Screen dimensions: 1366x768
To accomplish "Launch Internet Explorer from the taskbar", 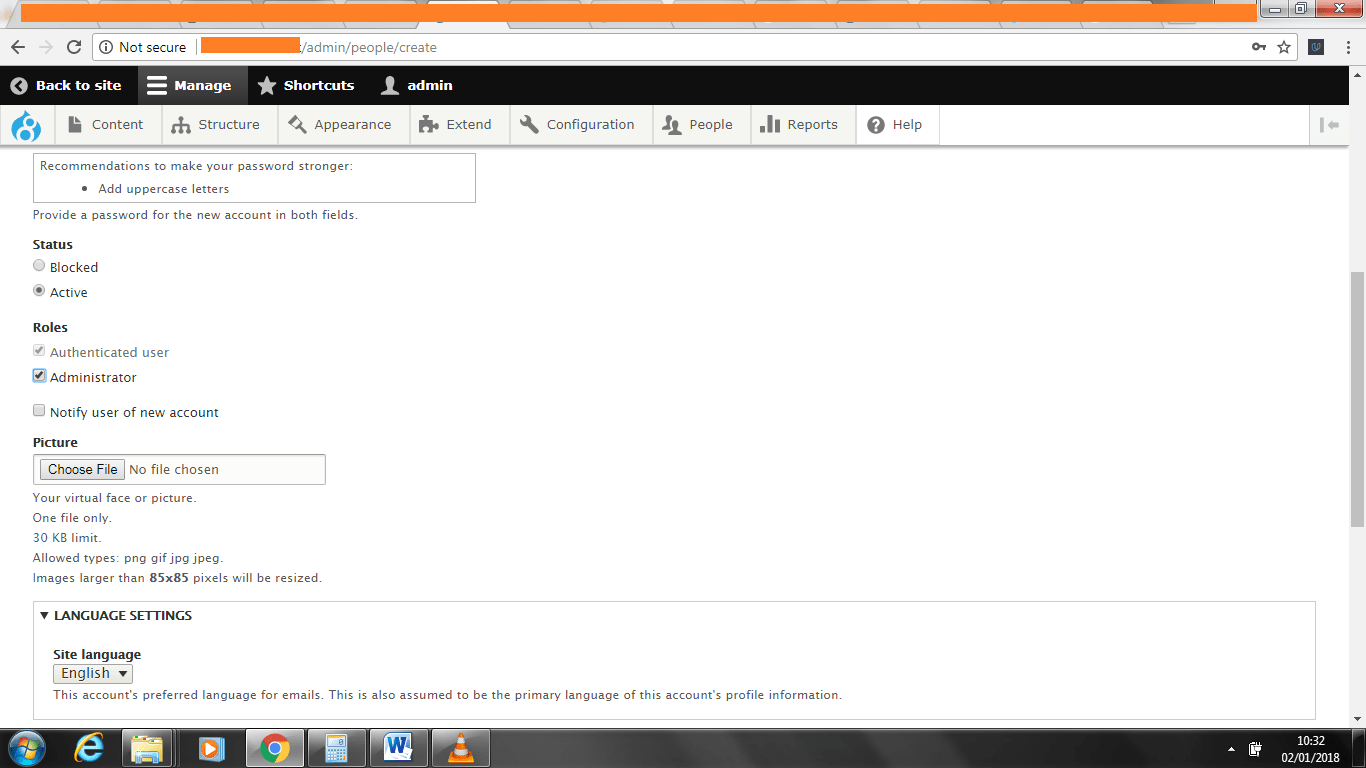I will (x=89, y=747).
